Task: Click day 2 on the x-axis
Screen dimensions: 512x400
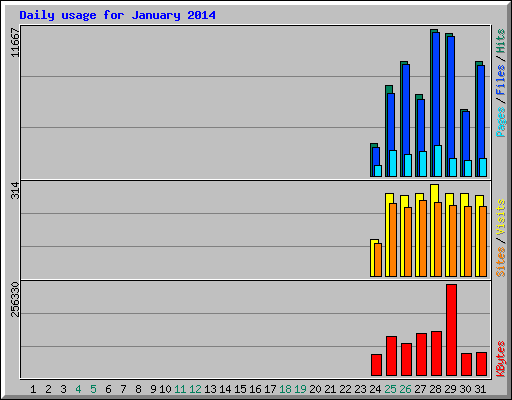Action: [x=48, y=389]
